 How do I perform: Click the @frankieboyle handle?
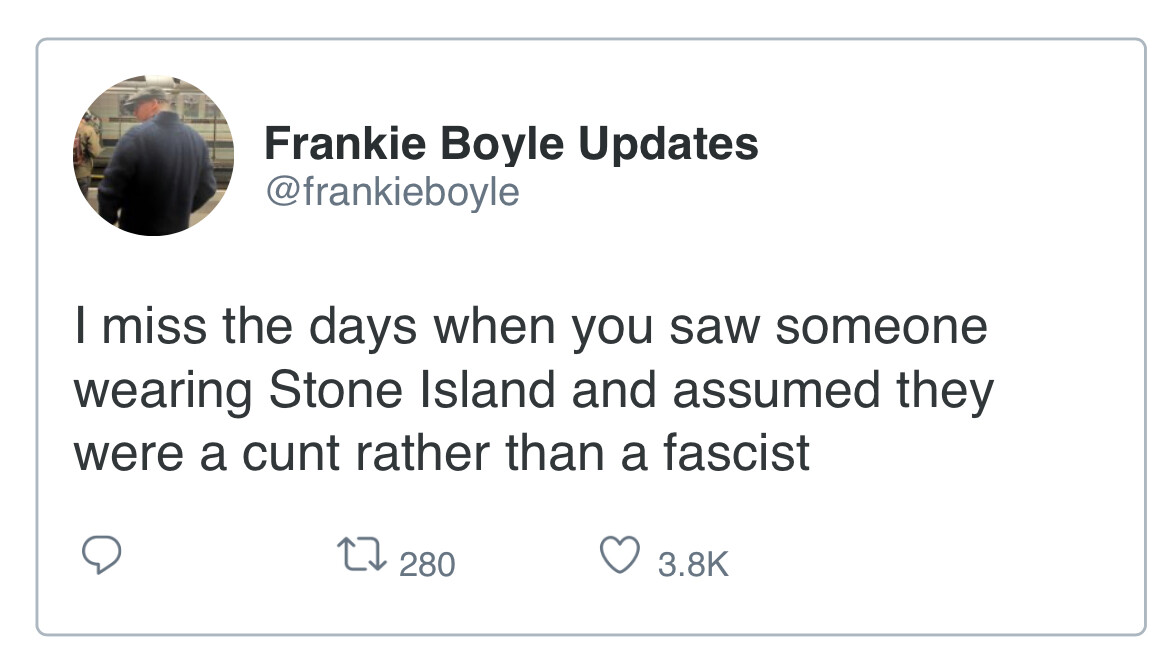tap(391, 190)
